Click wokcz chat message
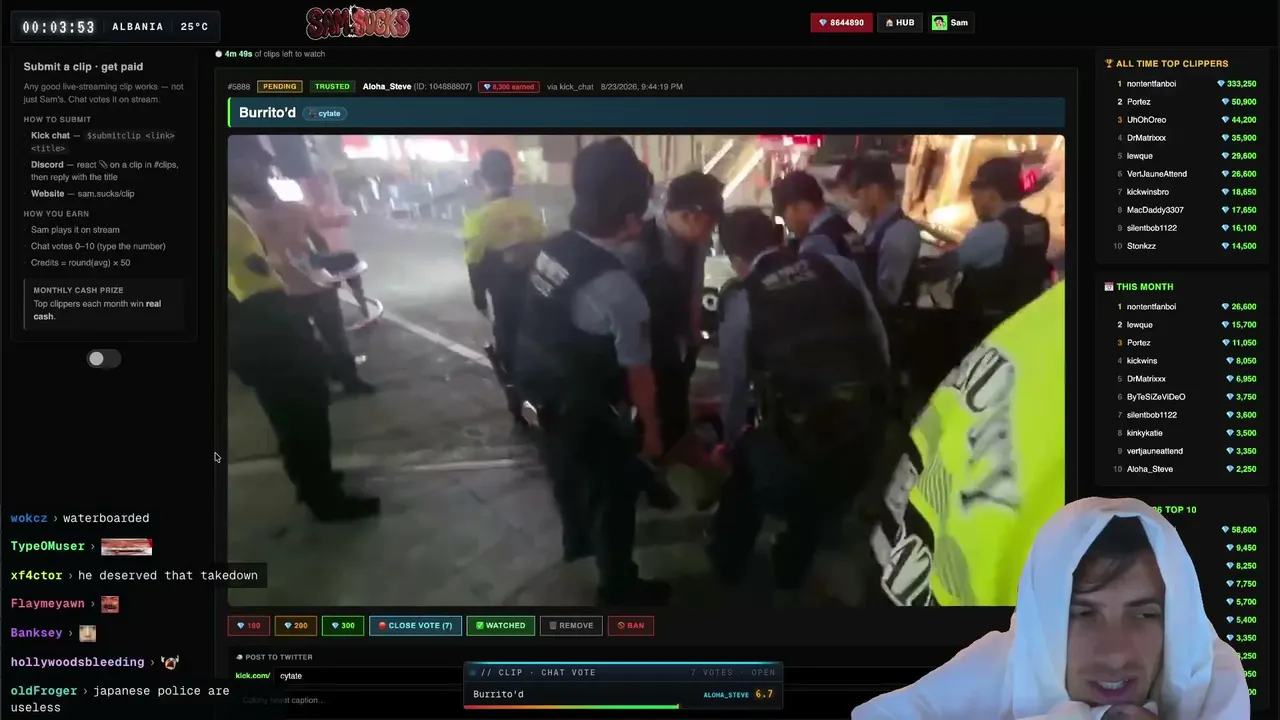Image resolution: width=1280 pixels, height=720 pixels. pyautogui.click(x=80, y=518)
